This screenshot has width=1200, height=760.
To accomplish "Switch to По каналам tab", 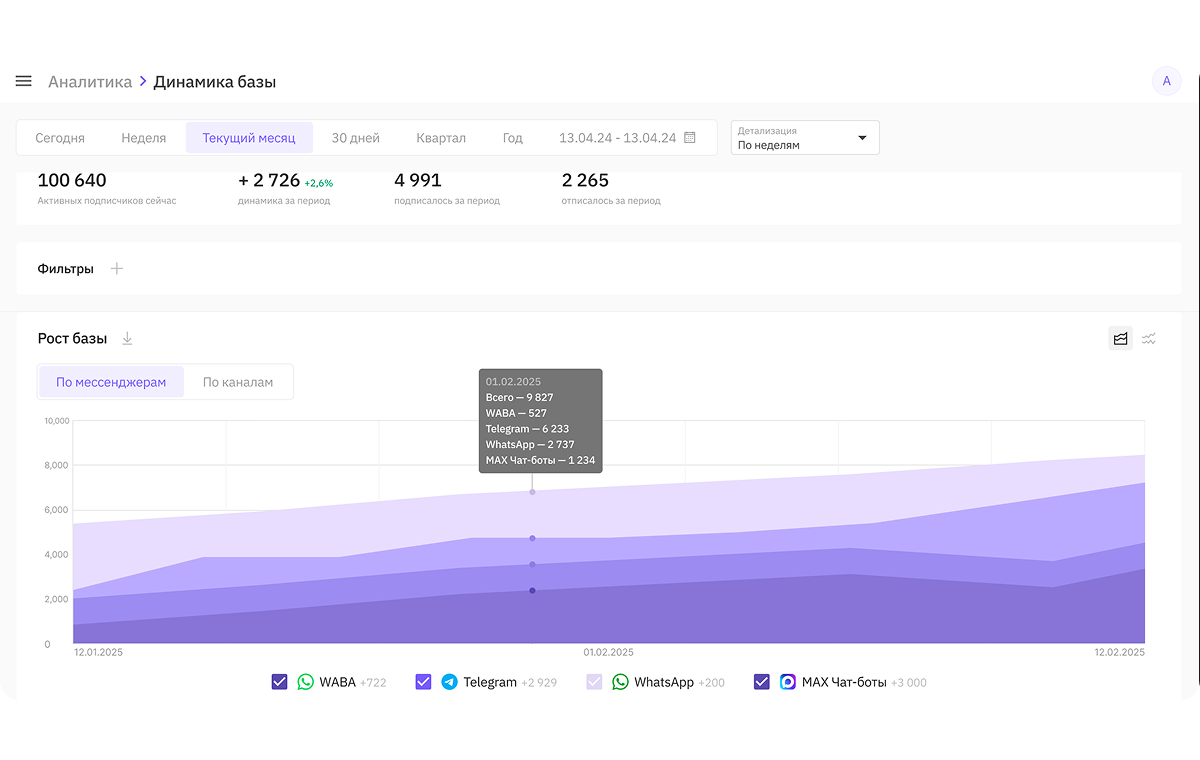I will 238,382.
